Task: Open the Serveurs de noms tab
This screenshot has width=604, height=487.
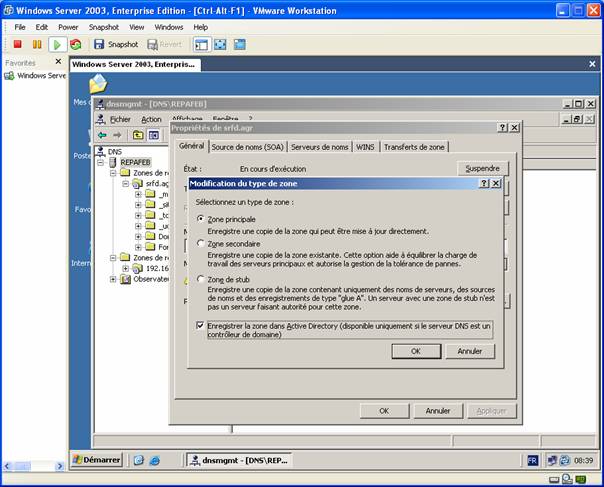Action: tap(320, 147)
